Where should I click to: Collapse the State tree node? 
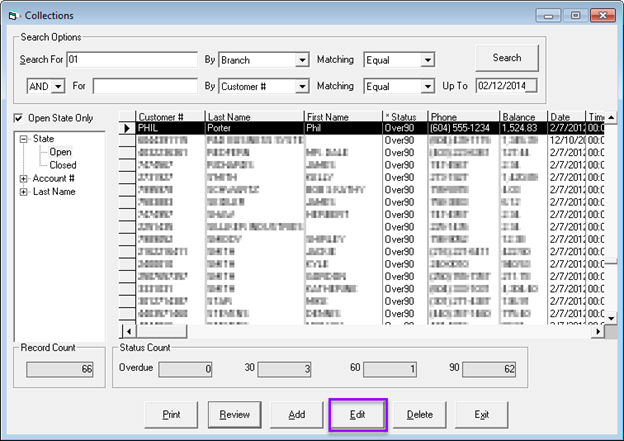click(x=23, y=139)
